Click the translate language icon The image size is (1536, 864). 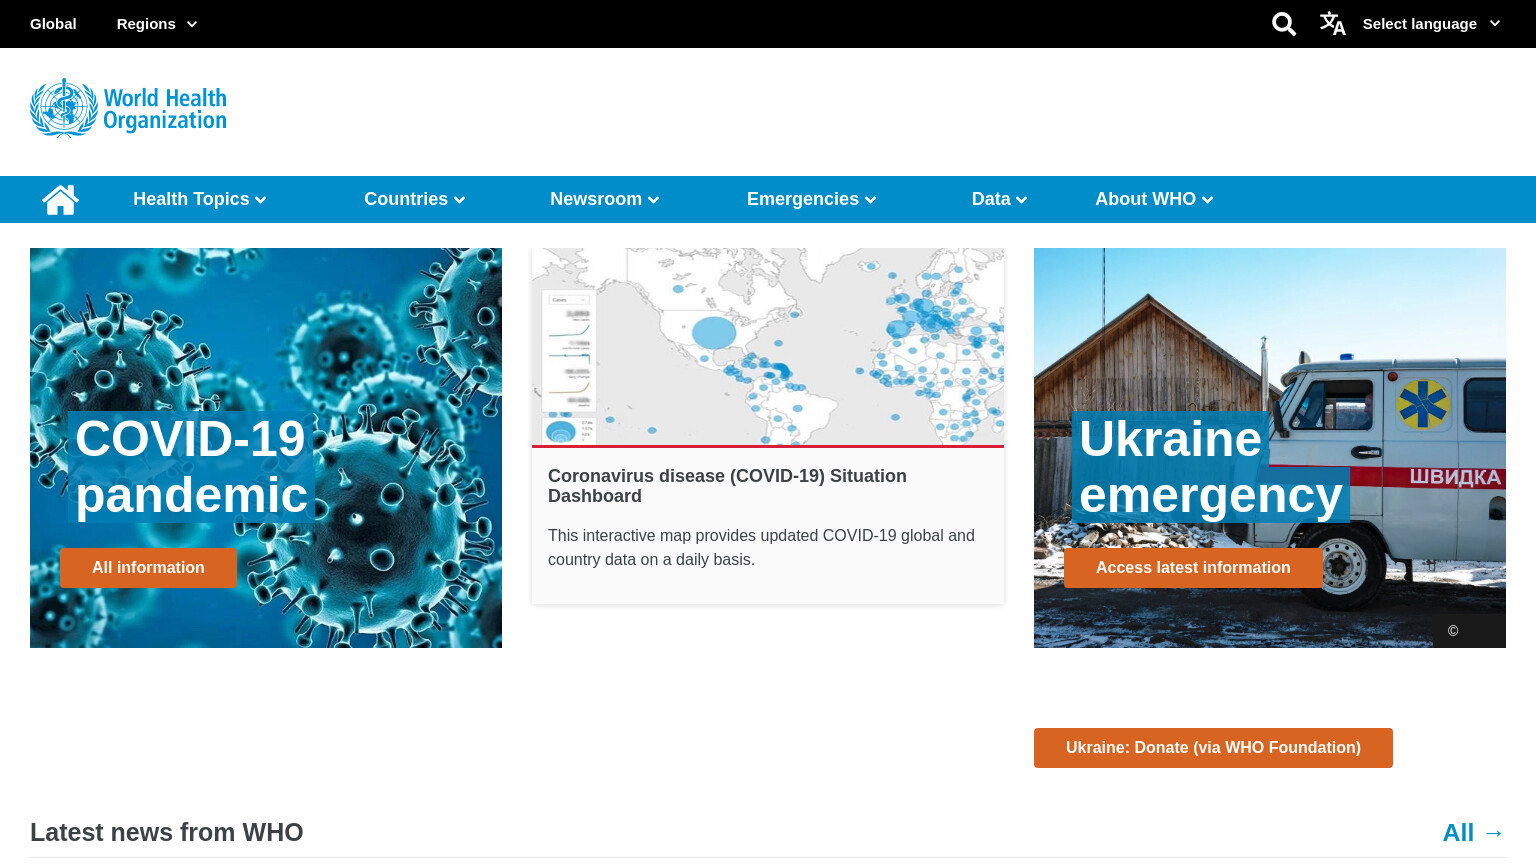click(1332, 23)
